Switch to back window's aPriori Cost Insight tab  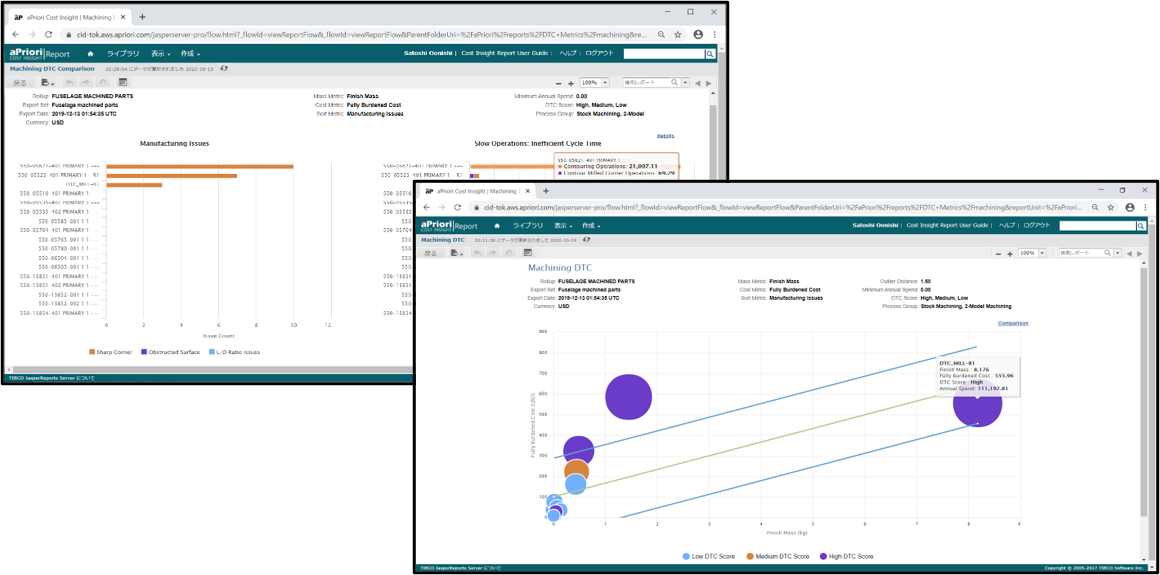pyautogui.click(x=68, y=17)
